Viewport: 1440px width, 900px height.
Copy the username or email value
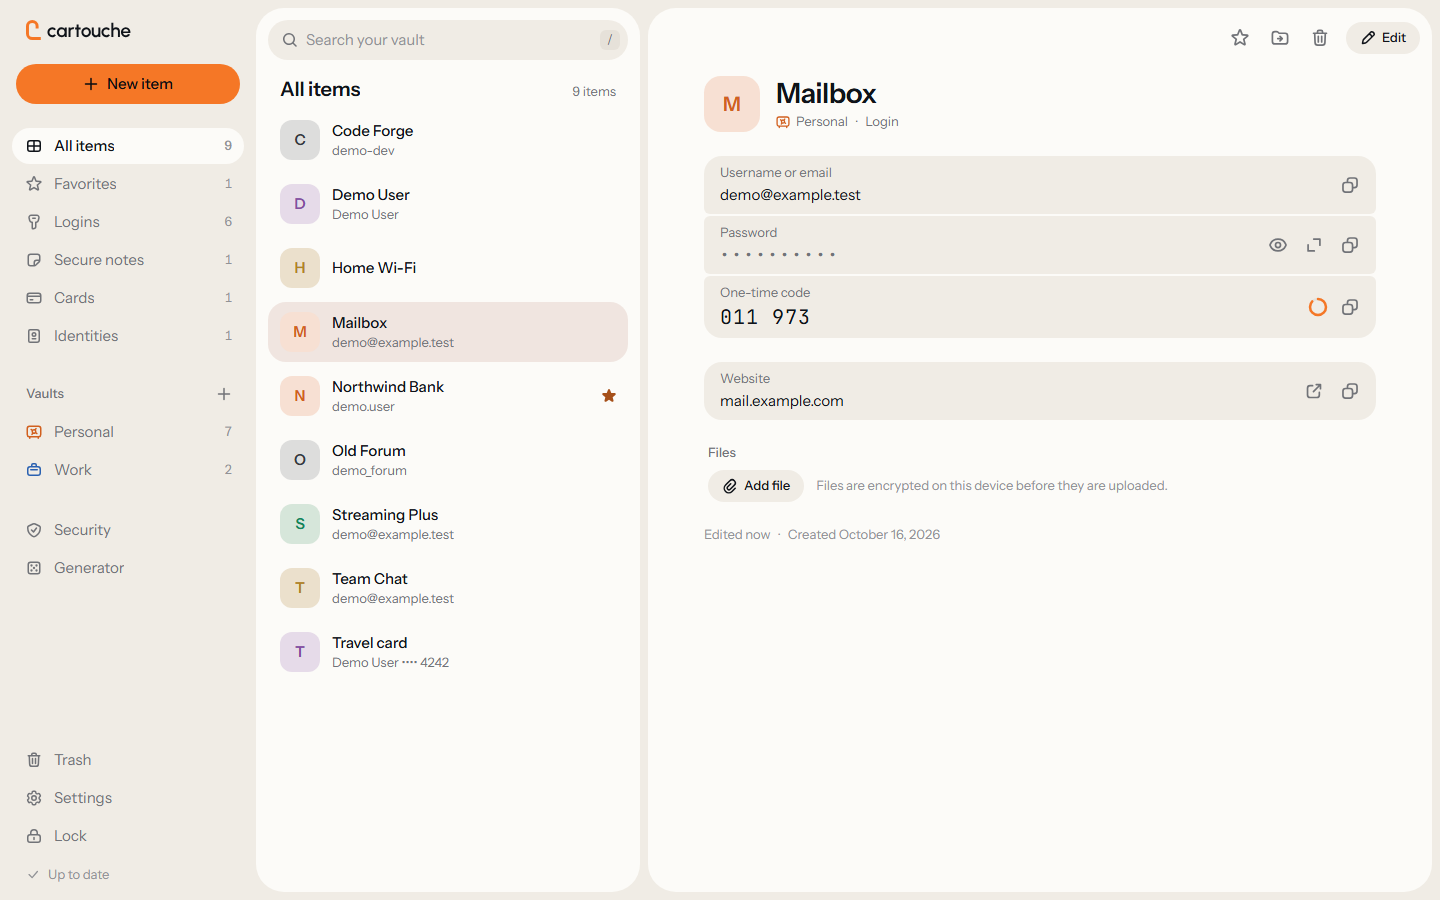[1350, 185]
